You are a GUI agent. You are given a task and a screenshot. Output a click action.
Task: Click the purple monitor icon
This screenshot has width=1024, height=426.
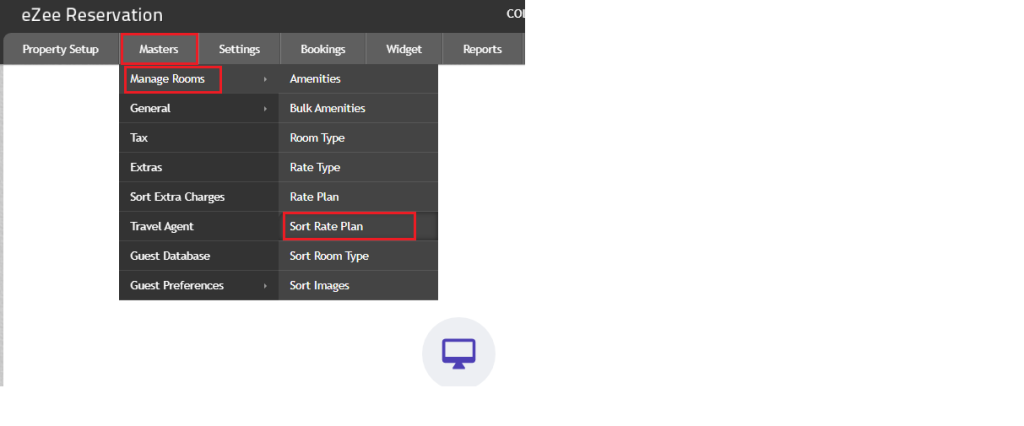tap(458, 353)
